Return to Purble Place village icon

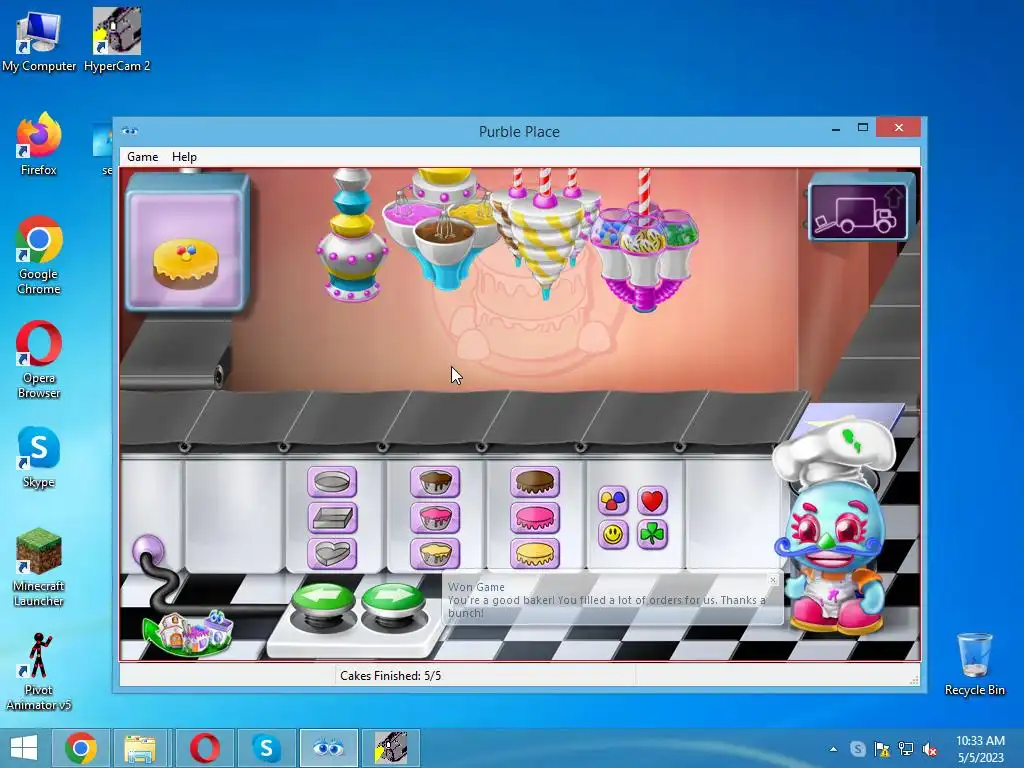[188, 632]
